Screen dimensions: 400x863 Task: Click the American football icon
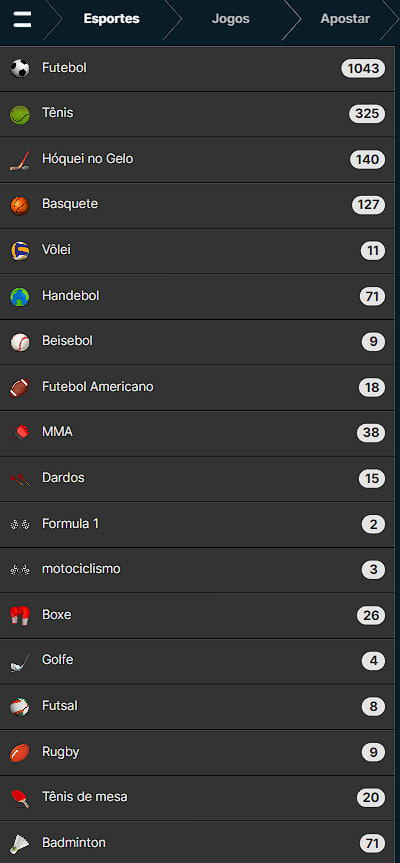point(20,388)
